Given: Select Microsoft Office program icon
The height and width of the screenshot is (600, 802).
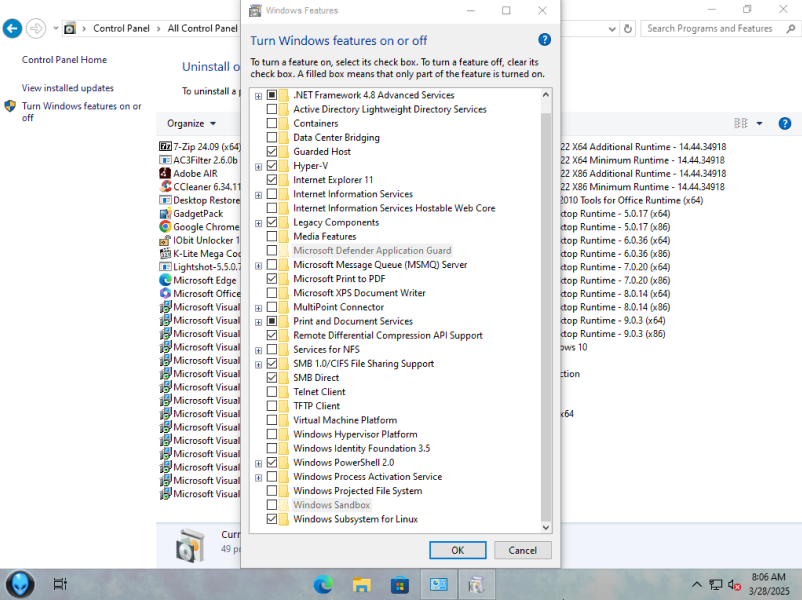Looking at the screenshot, I should [x=165, y=294].
